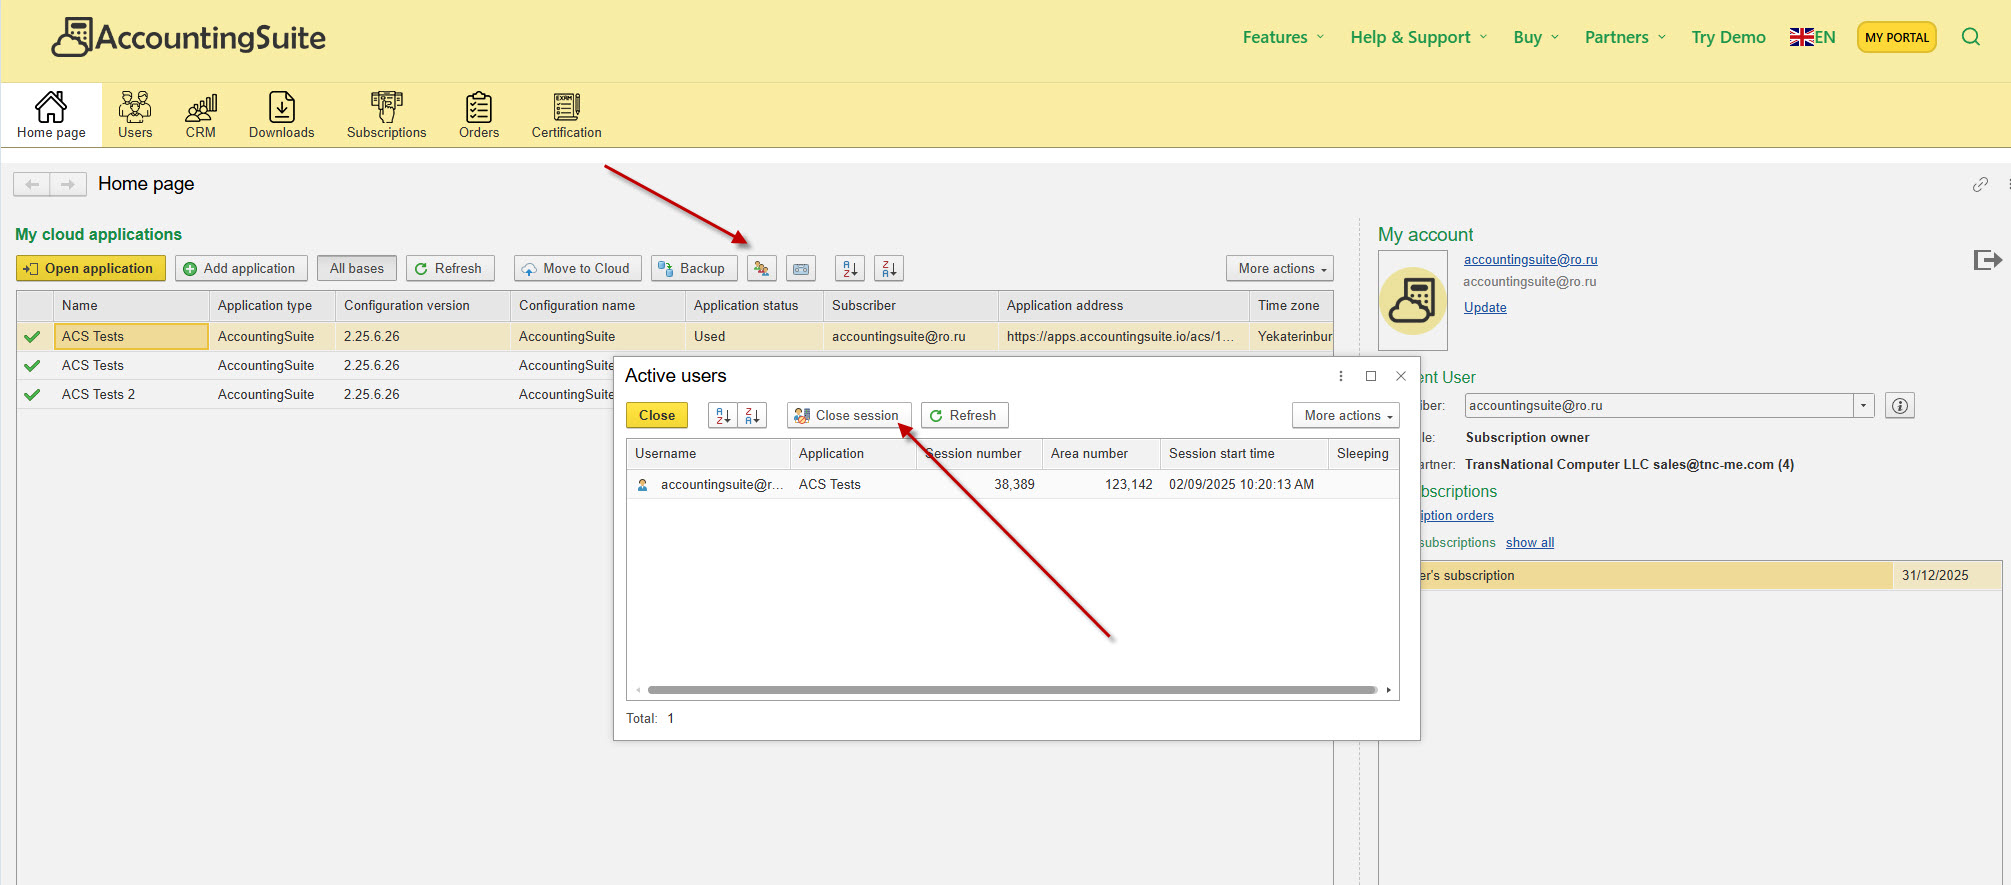Open the Home page section
The height and width of the screenshot is (885, 2011).
(x=51, y=115)
